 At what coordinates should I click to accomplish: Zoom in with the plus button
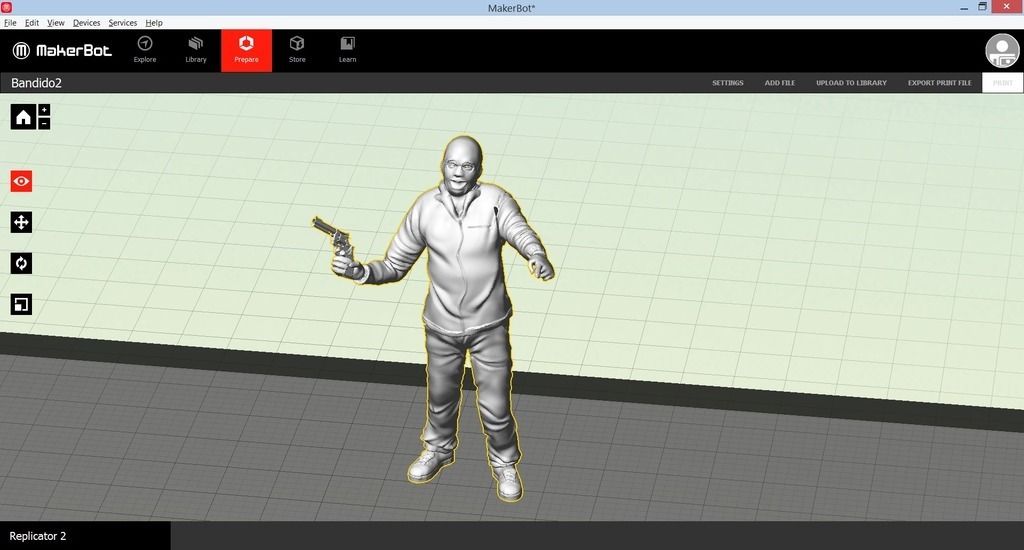coord(44,110)
